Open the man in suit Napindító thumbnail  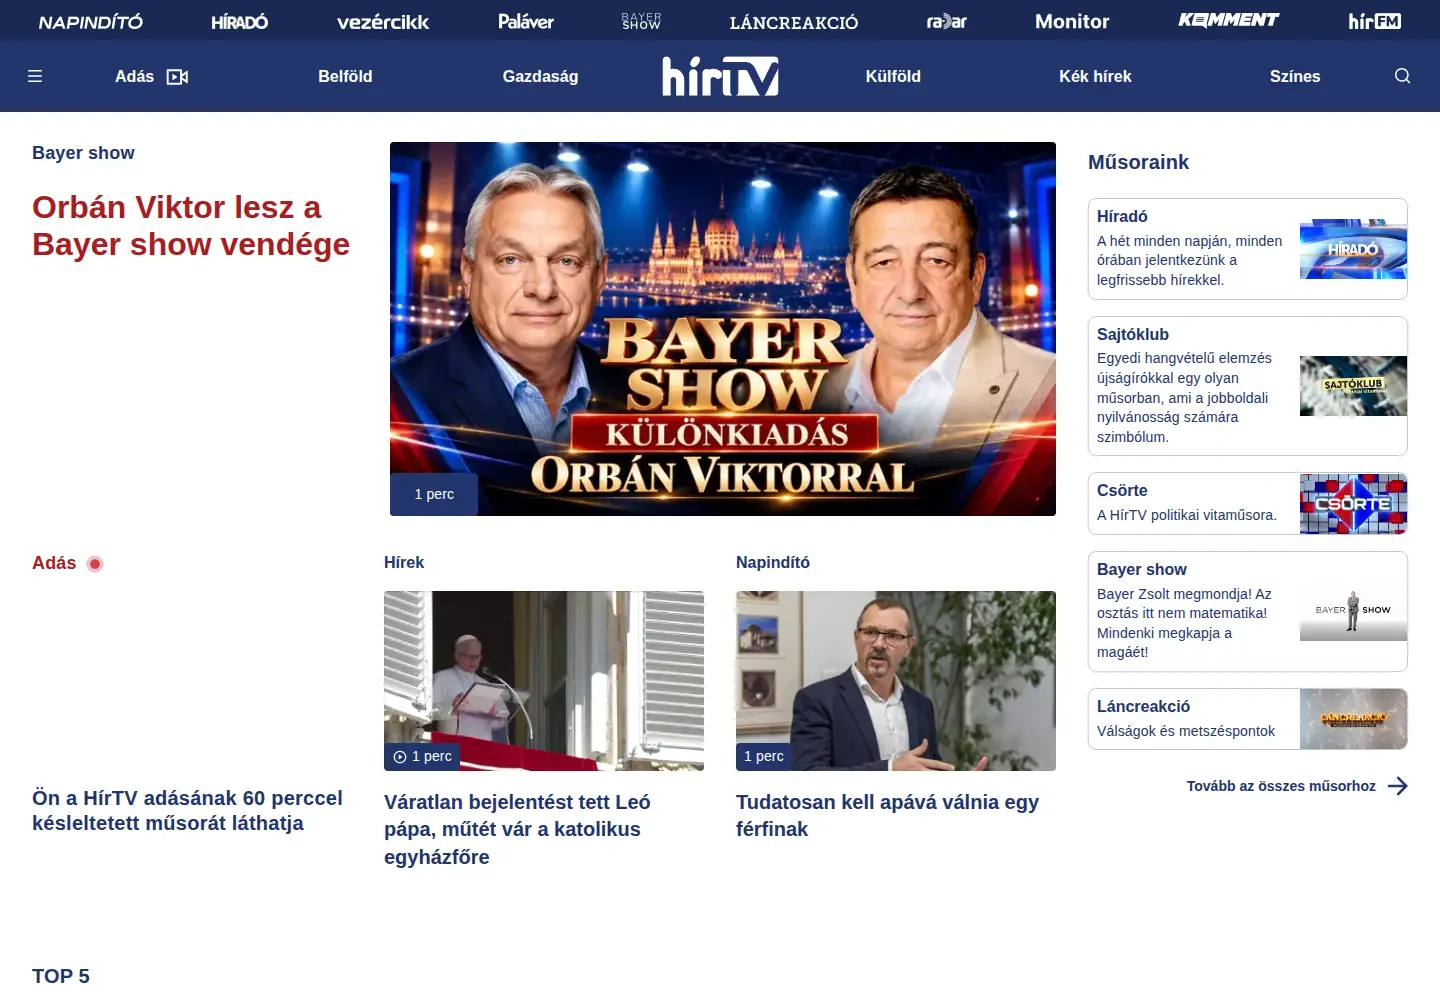(x=896, y=681)
